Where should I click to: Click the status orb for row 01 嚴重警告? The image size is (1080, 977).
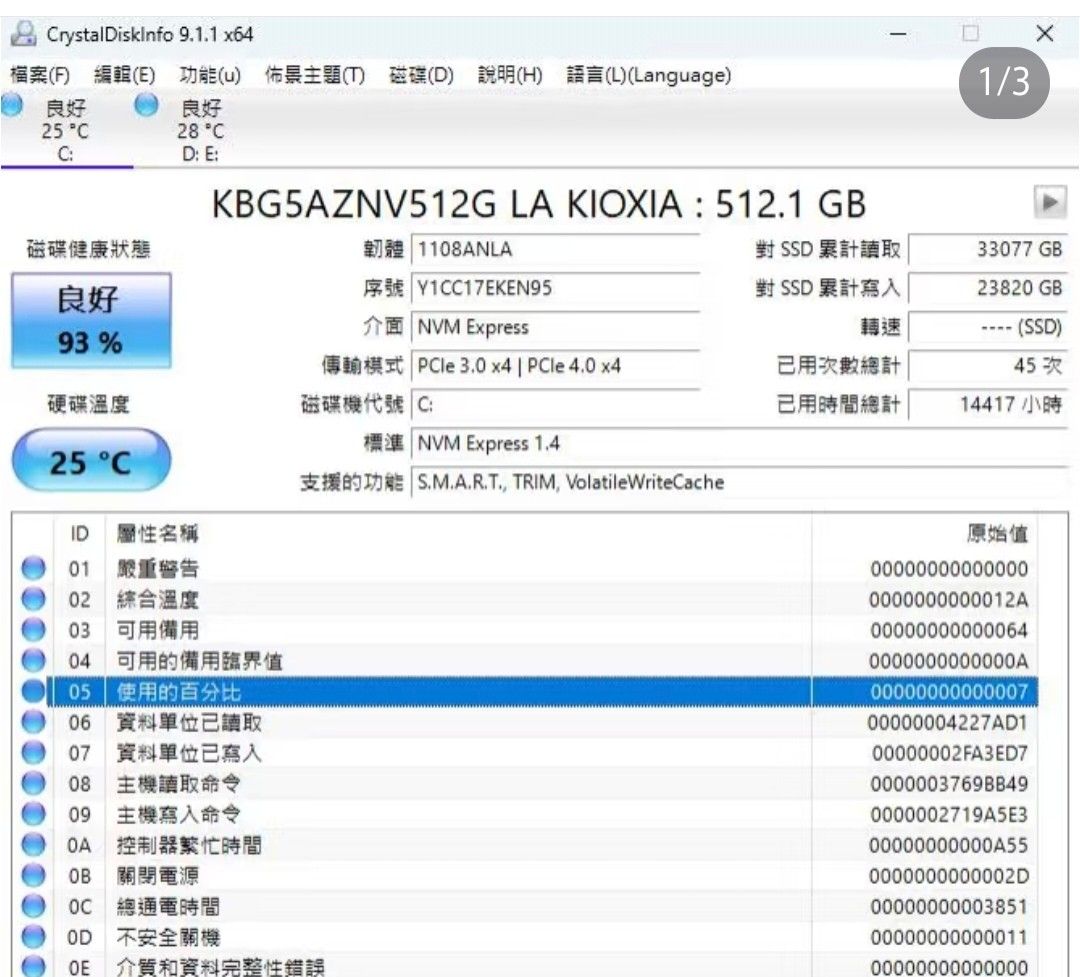pos(33,568)
